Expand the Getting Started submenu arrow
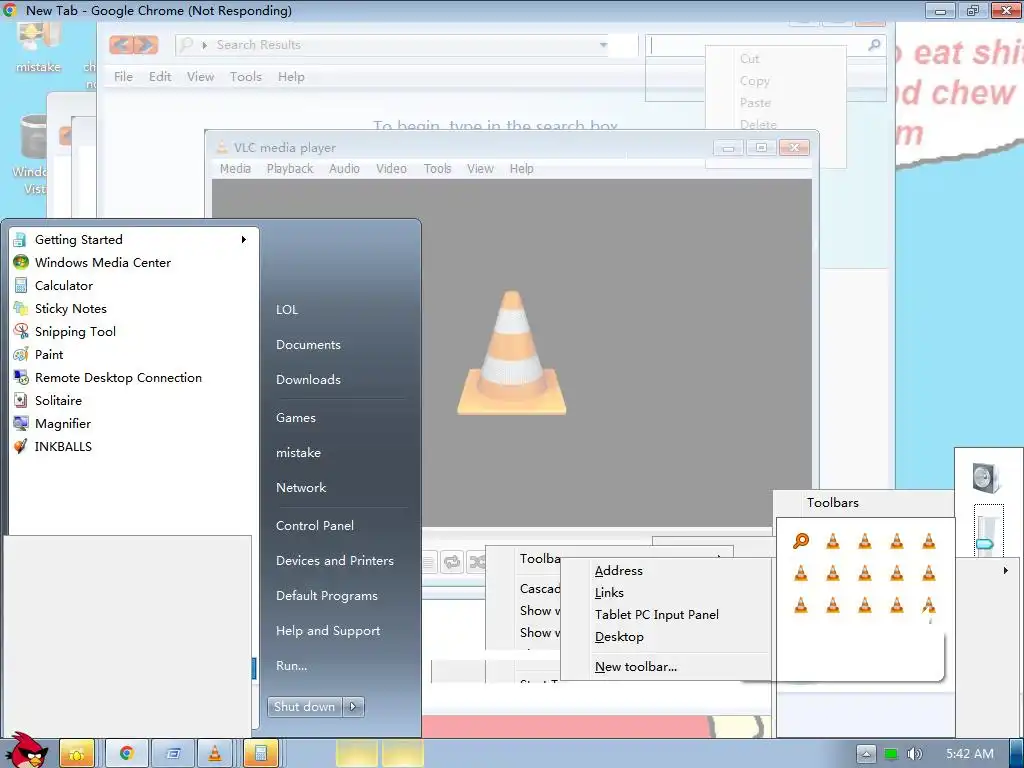The width and height of the screenshot is (1024, 768). (x=244, y=240)
